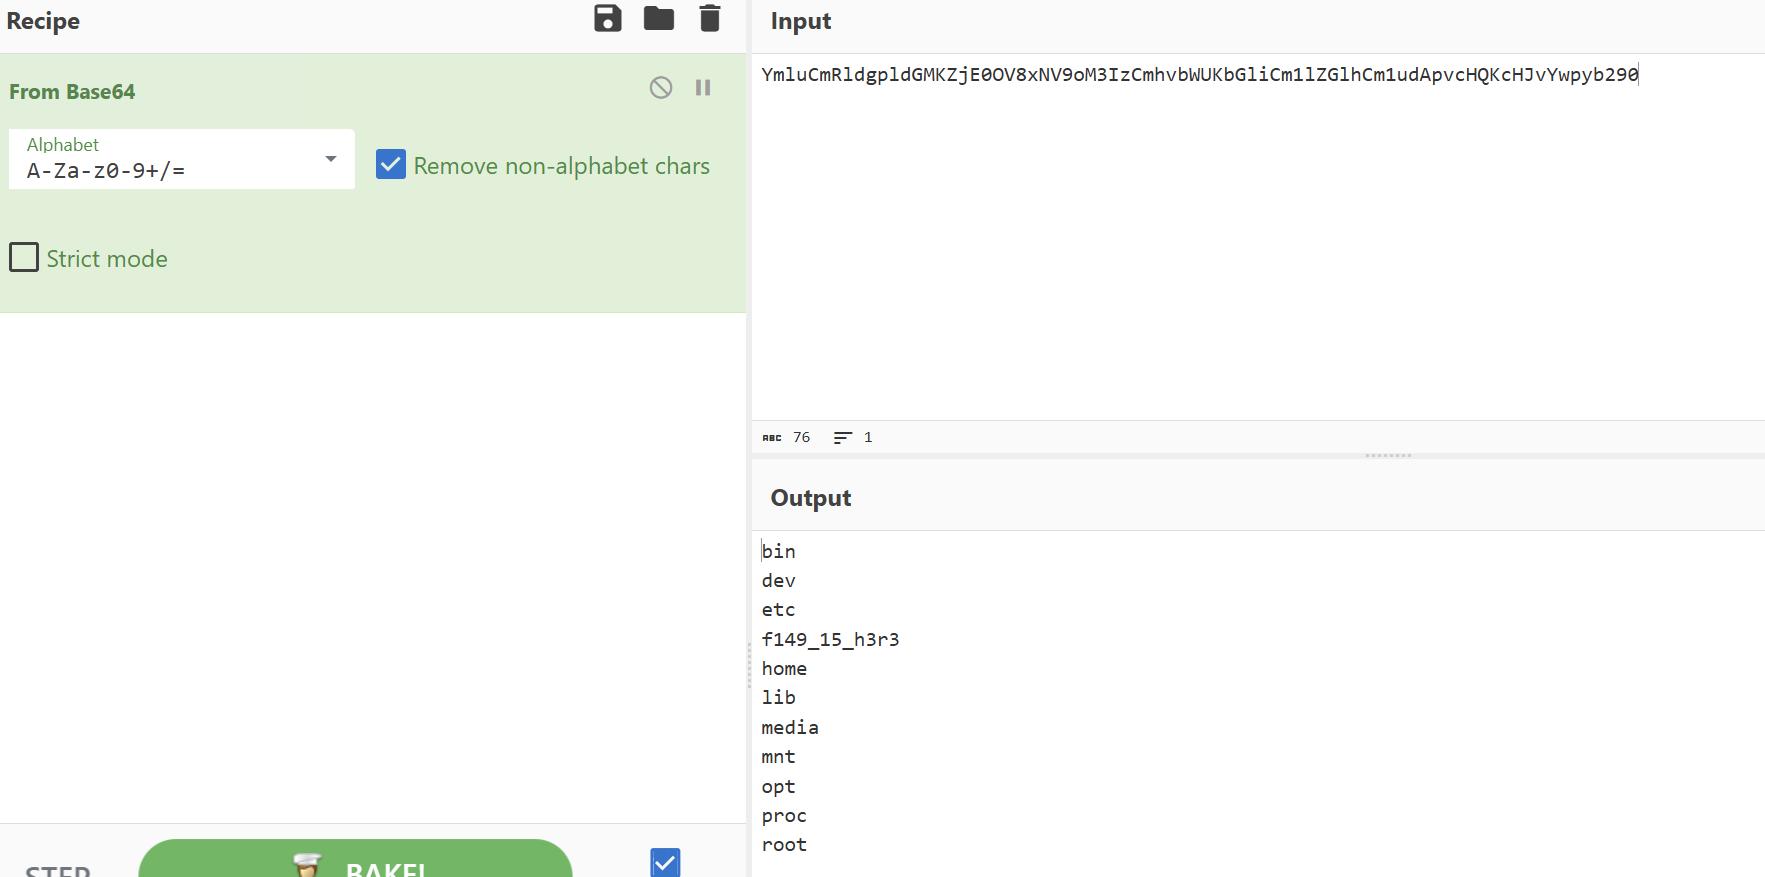Clear the recipe with the trash icon

[x=710, y=18]
